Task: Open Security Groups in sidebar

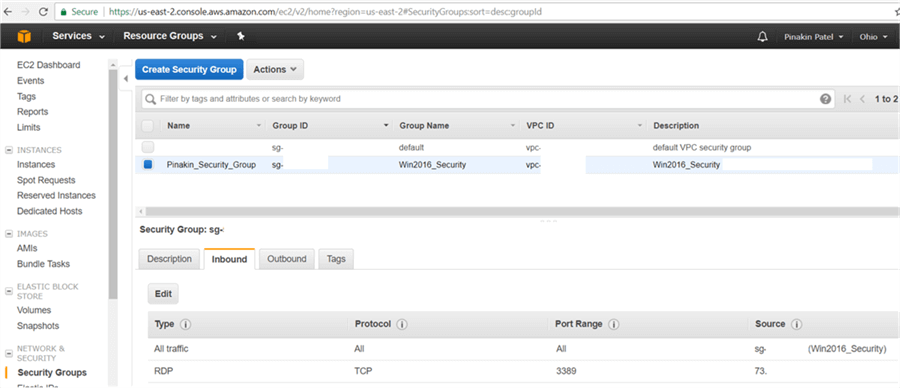Action: [52, 373]
